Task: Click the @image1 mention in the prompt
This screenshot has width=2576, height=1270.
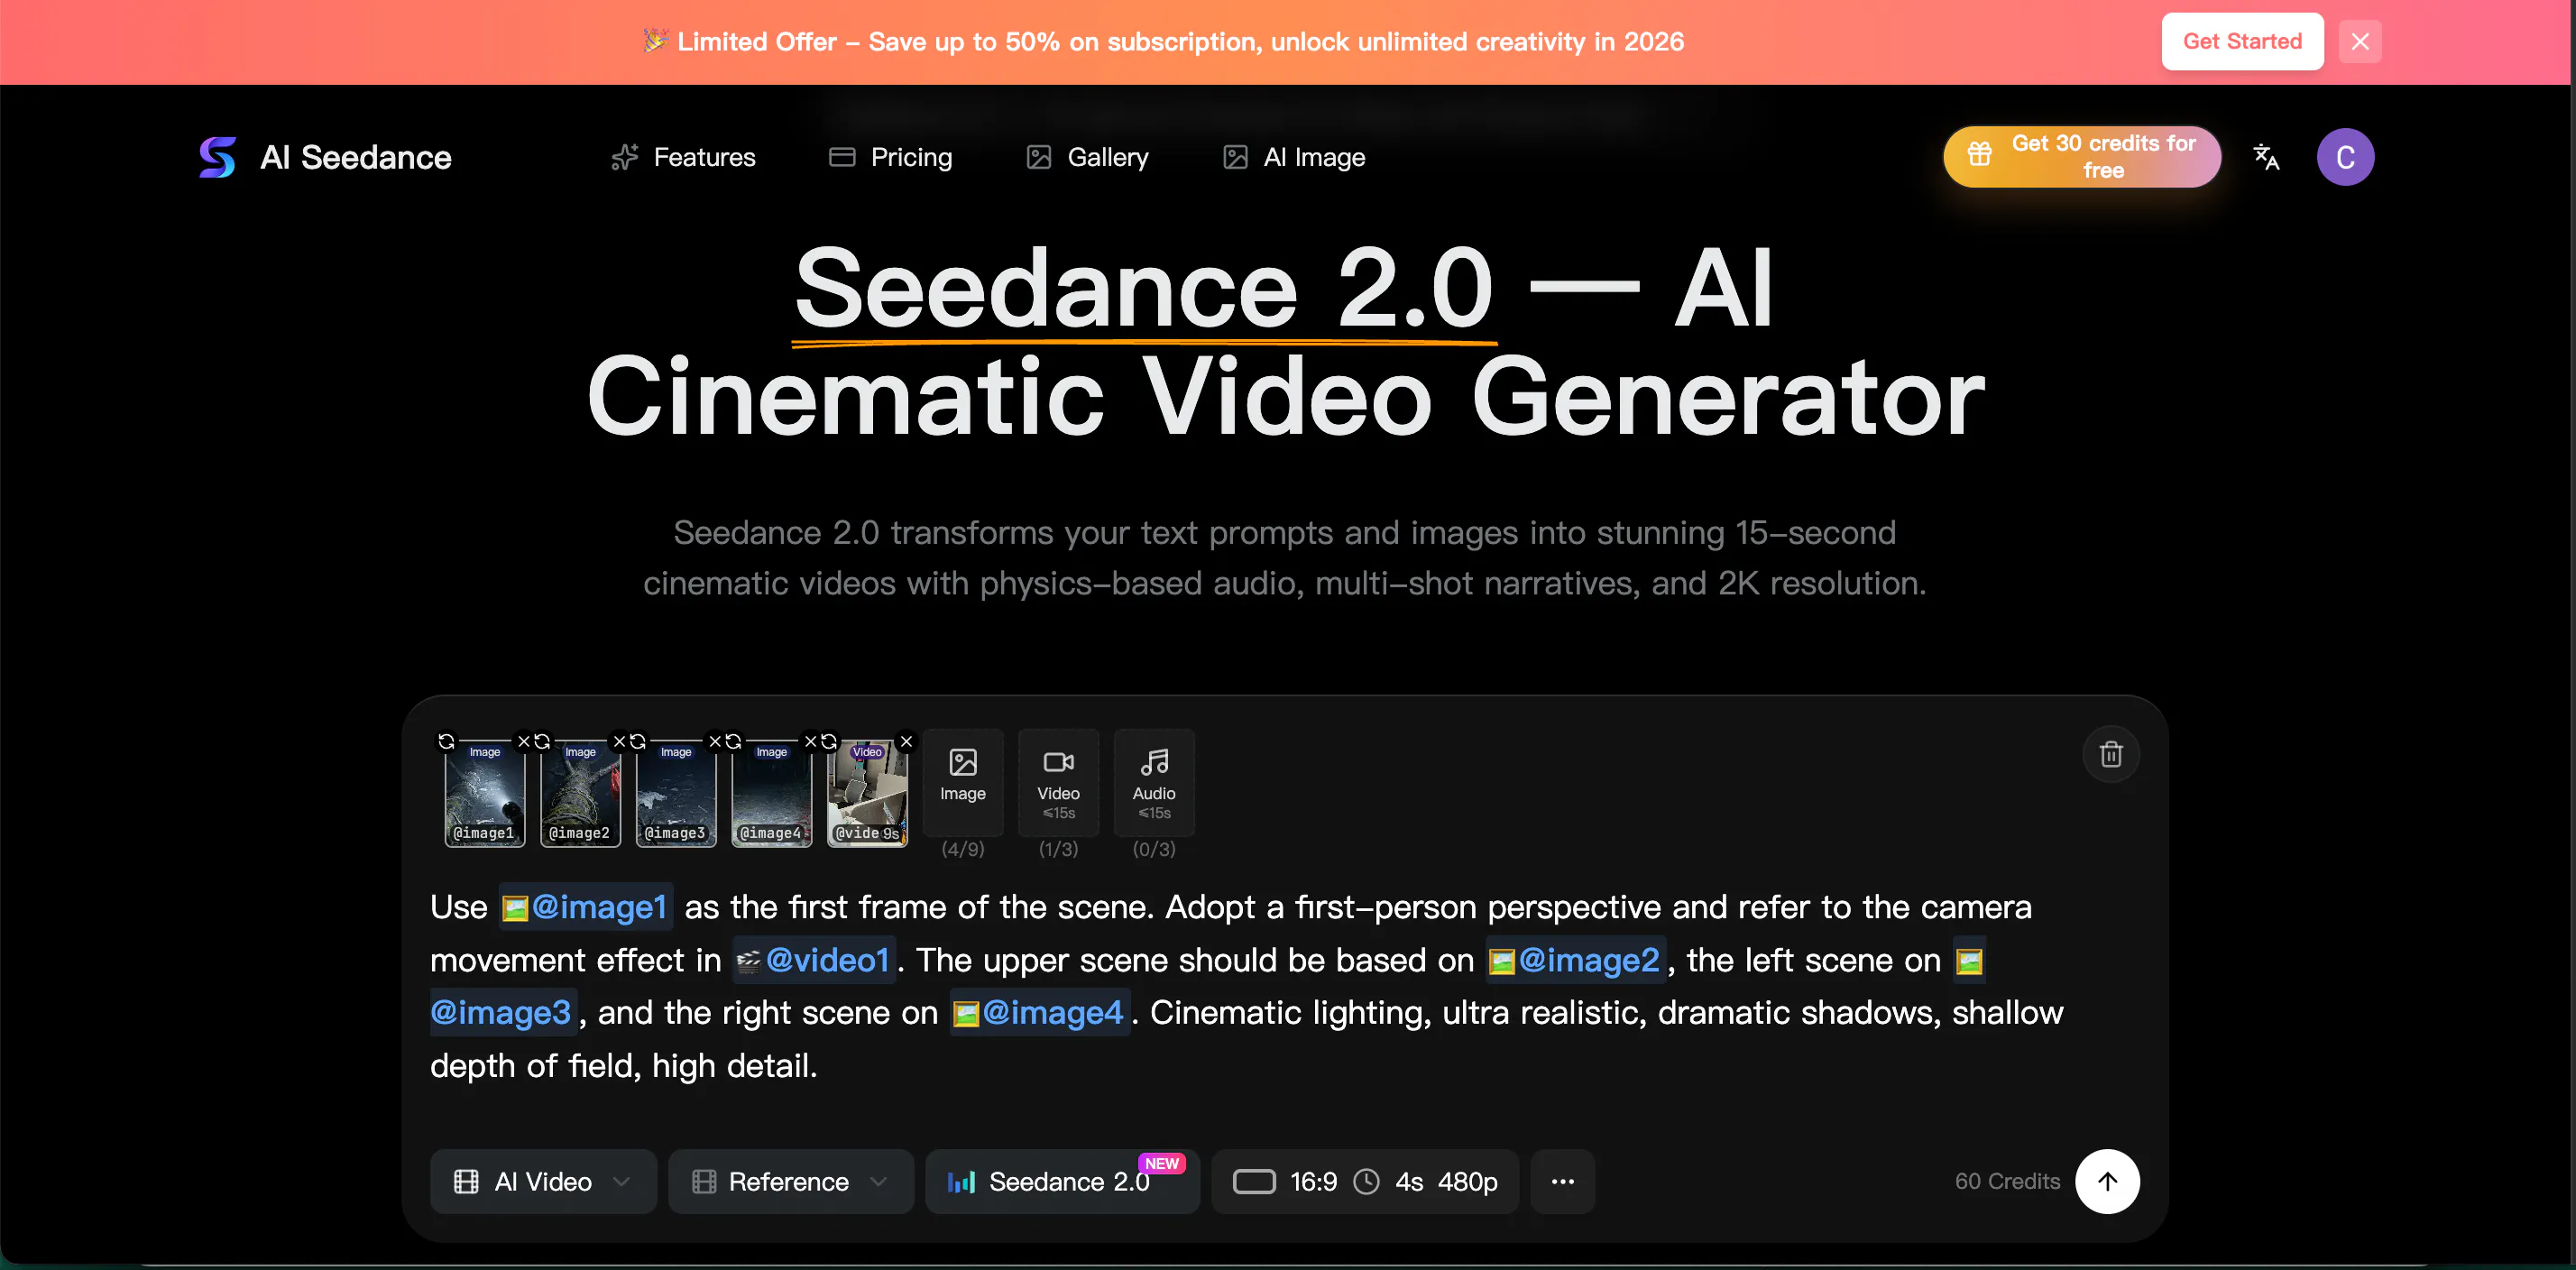Action: tap(586, 907)
